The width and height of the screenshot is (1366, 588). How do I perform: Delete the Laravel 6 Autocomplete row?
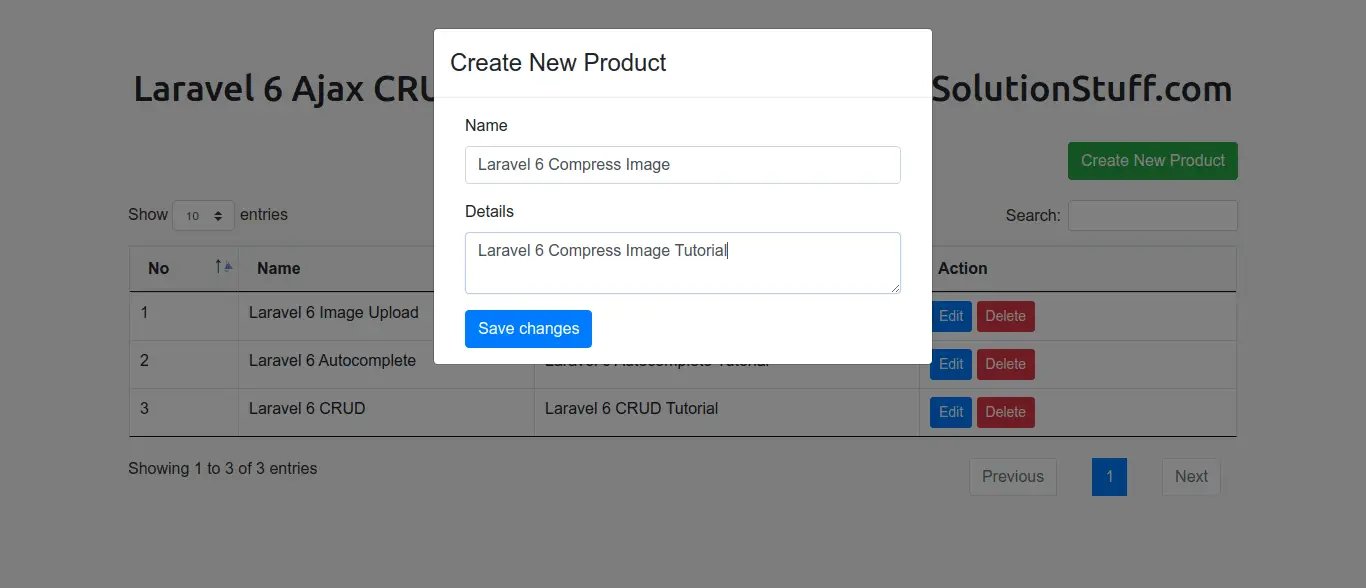point(1005,364)
